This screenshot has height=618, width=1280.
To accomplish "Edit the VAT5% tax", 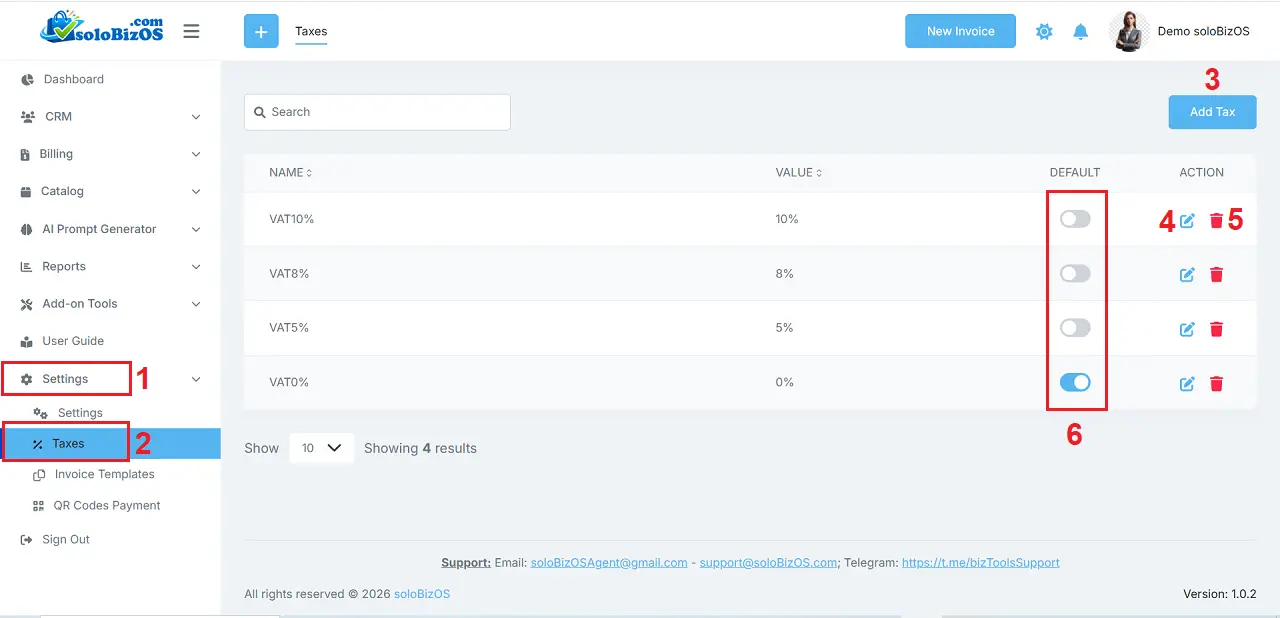I will click(x=1187, y=329).
